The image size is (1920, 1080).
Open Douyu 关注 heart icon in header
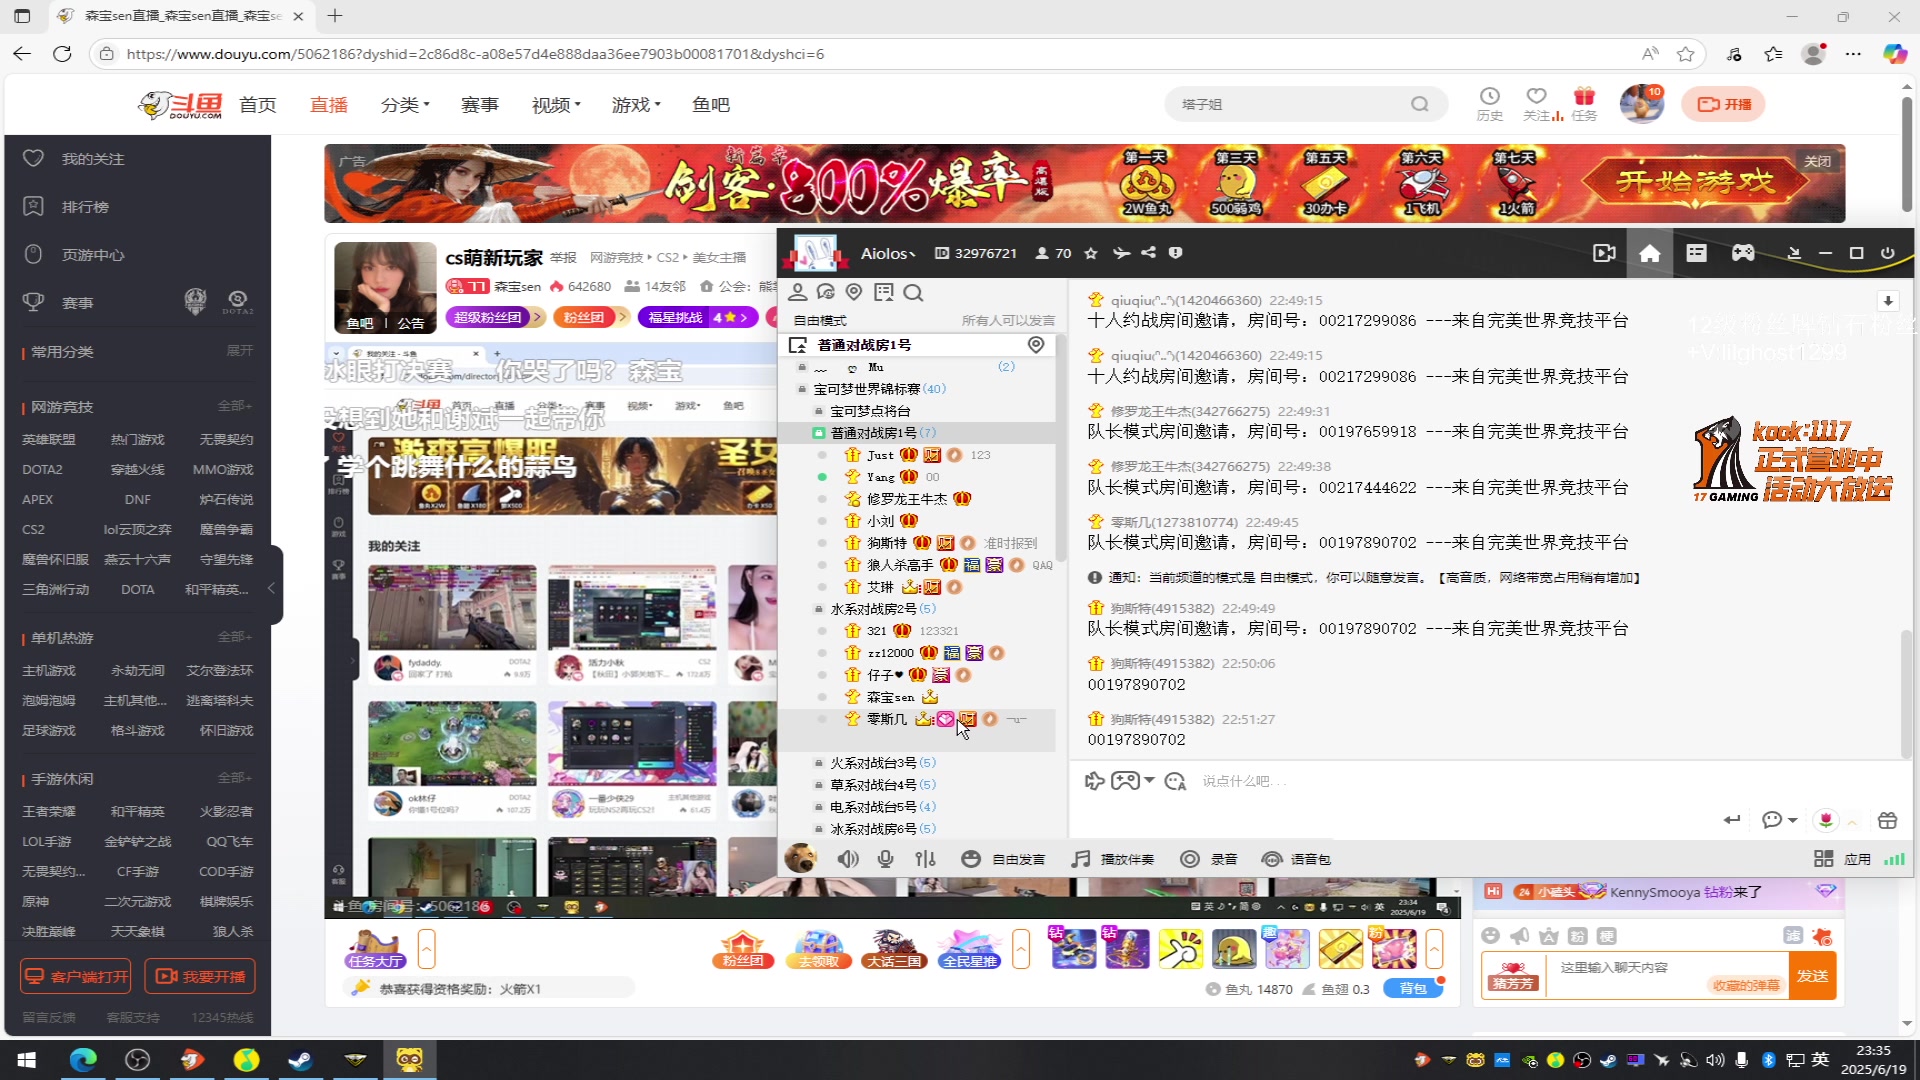[1537, 104]
